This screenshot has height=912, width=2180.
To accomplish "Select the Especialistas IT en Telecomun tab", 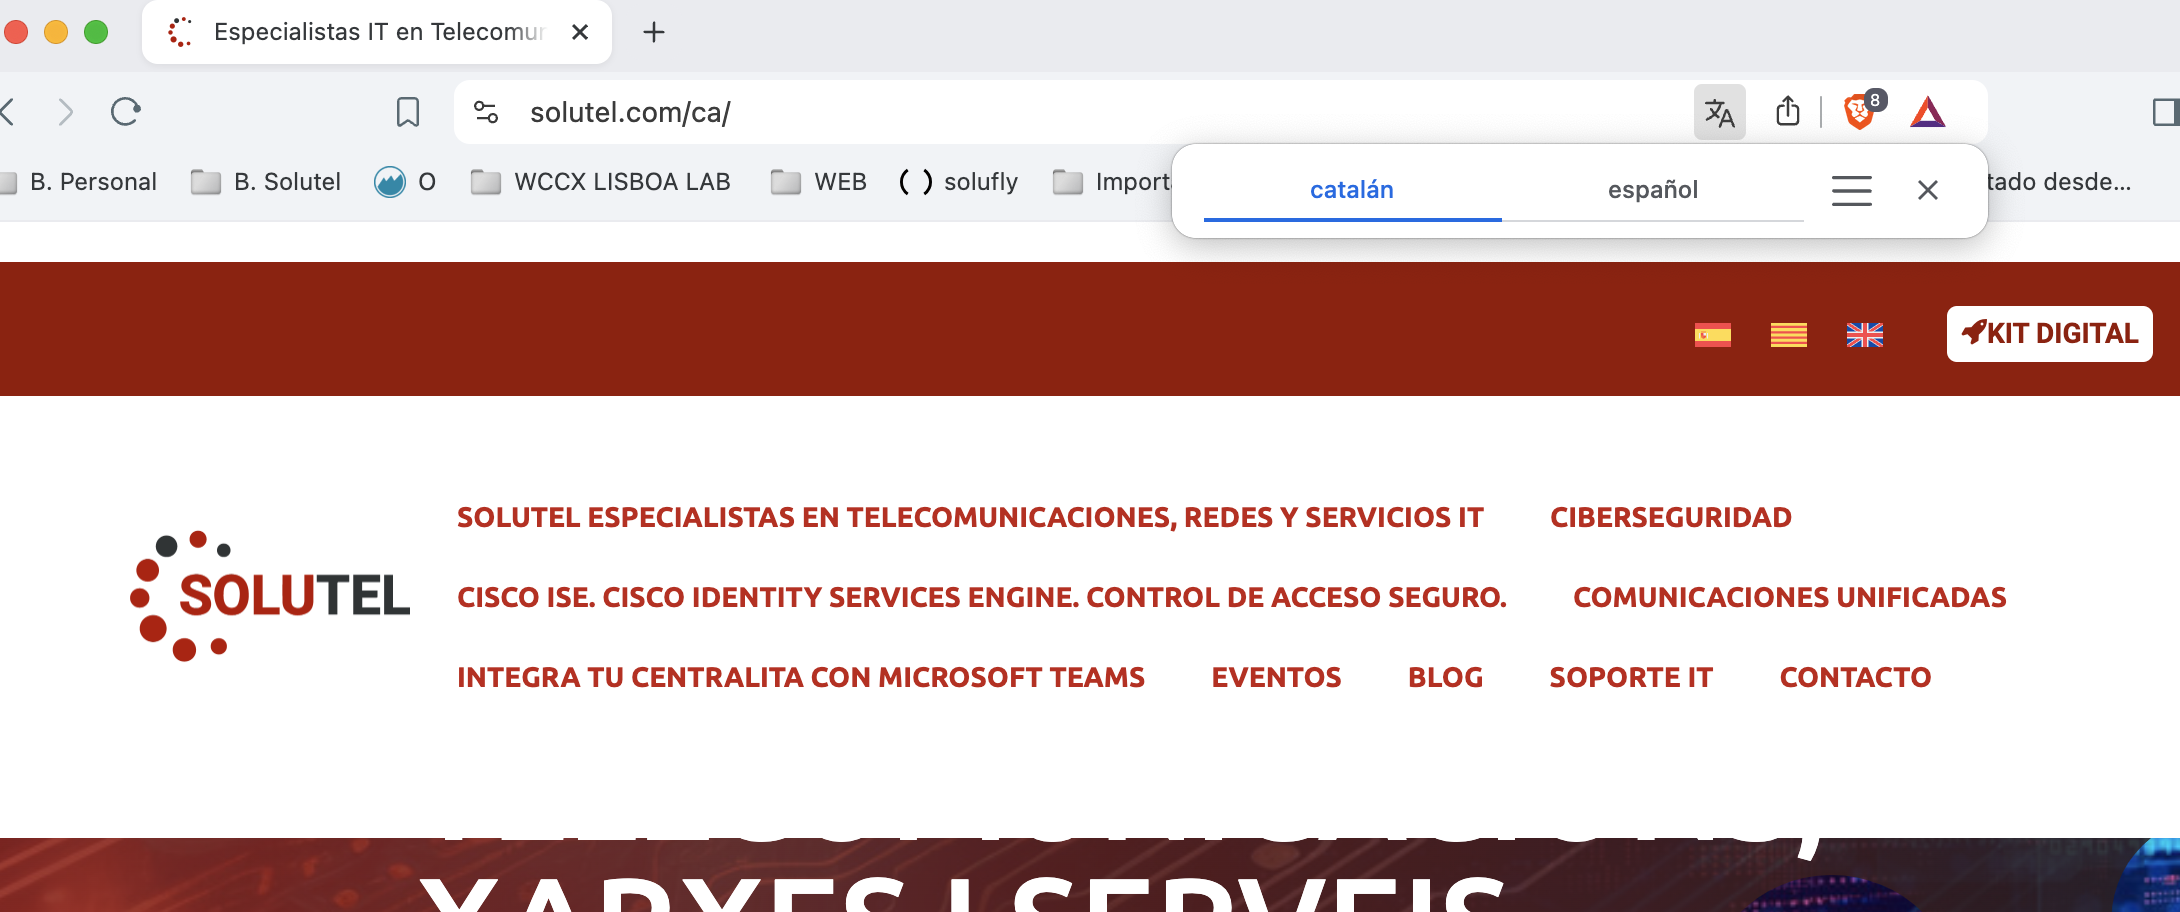I will point(377,32).
